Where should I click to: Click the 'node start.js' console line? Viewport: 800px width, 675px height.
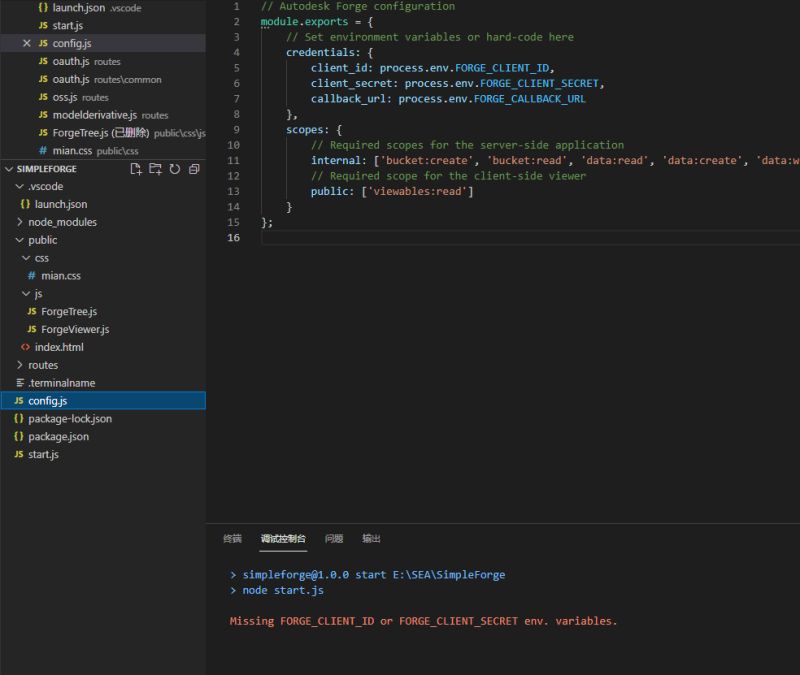tap(283, 590)
